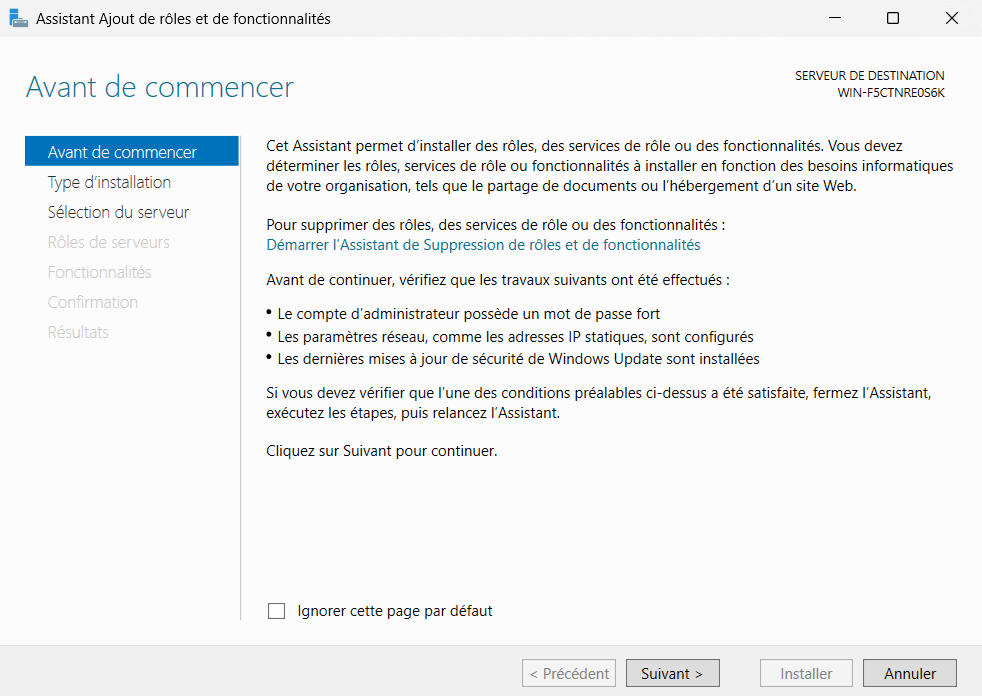Image resolution: width=982 pixels, height=696 pixels.
Task: Select the Avant de commencer step in sidebar
Action: tap(122, 152)
